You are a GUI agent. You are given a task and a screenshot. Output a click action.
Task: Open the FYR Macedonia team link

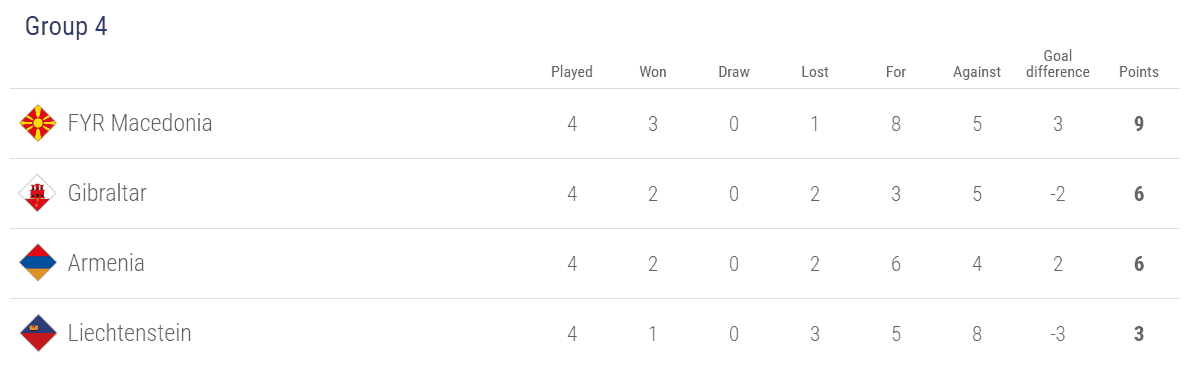[x=140, y=123]
